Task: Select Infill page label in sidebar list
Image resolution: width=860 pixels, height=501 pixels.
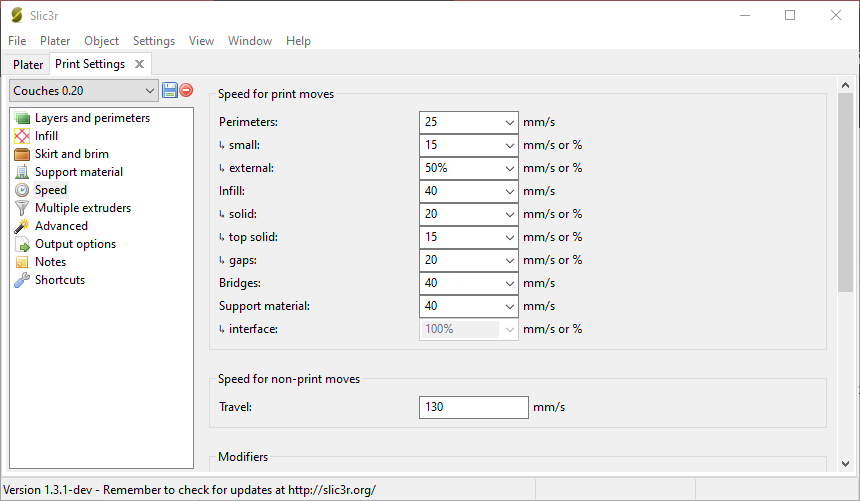Action: (x=47, y=136)
